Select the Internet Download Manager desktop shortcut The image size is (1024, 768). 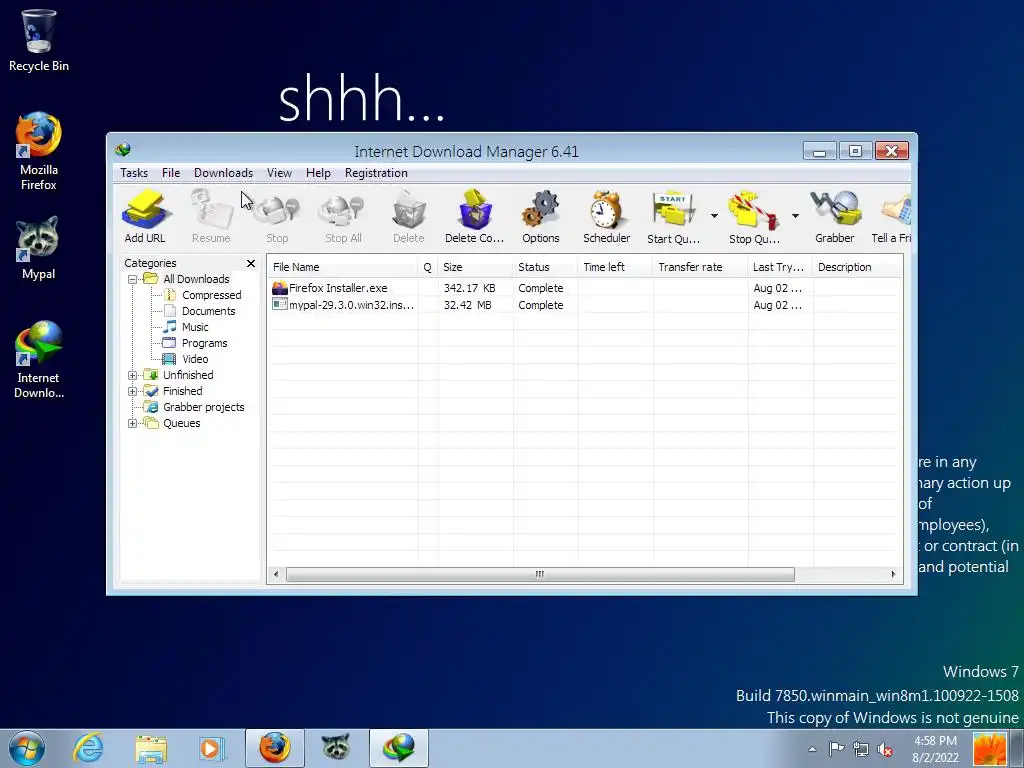[39, 359]
